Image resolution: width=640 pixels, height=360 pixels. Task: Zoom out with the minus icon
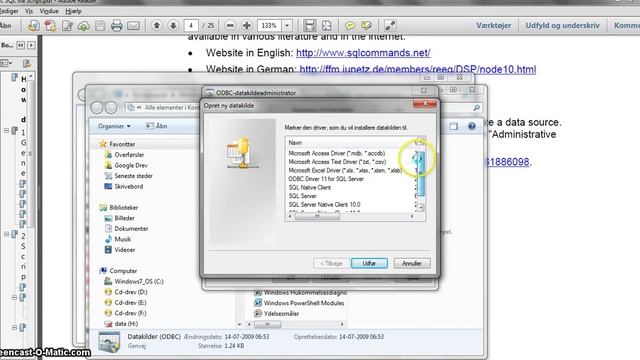(x=230, y=25)
